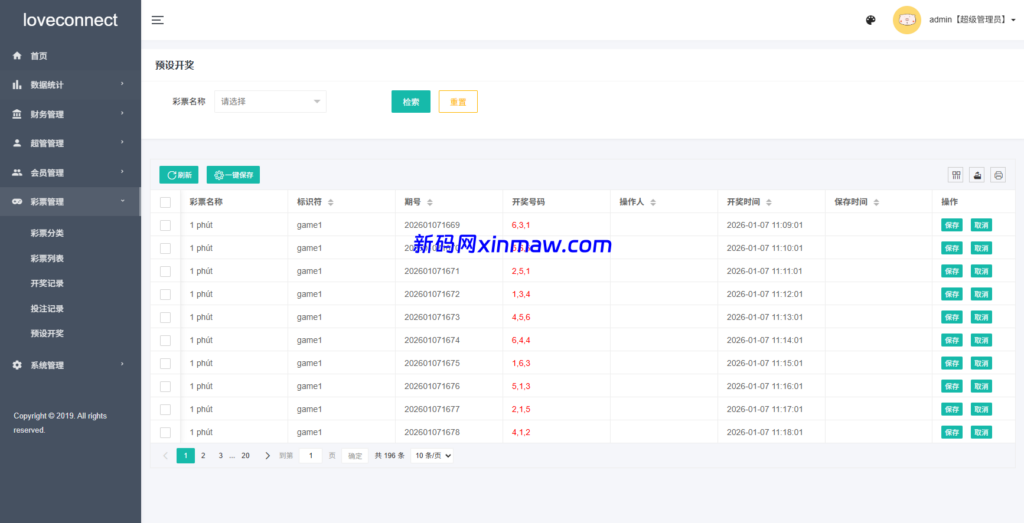The height and width of the screenshot is (523, 1024).
Task: Open 预设开奖 submenu item
Action: (47, 333)
